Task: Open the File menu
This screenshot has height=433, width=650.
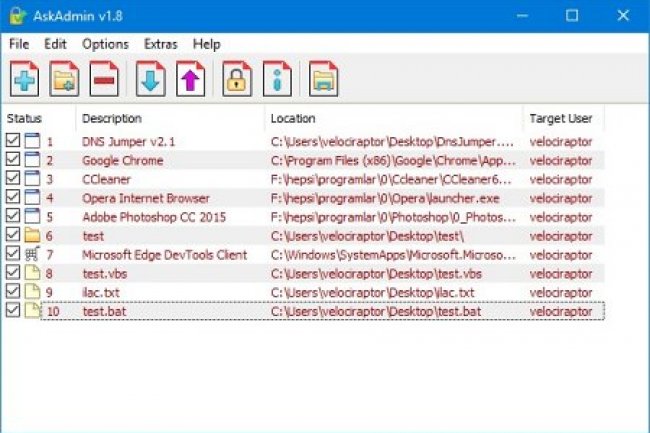Action: click(x=19, y=45)
